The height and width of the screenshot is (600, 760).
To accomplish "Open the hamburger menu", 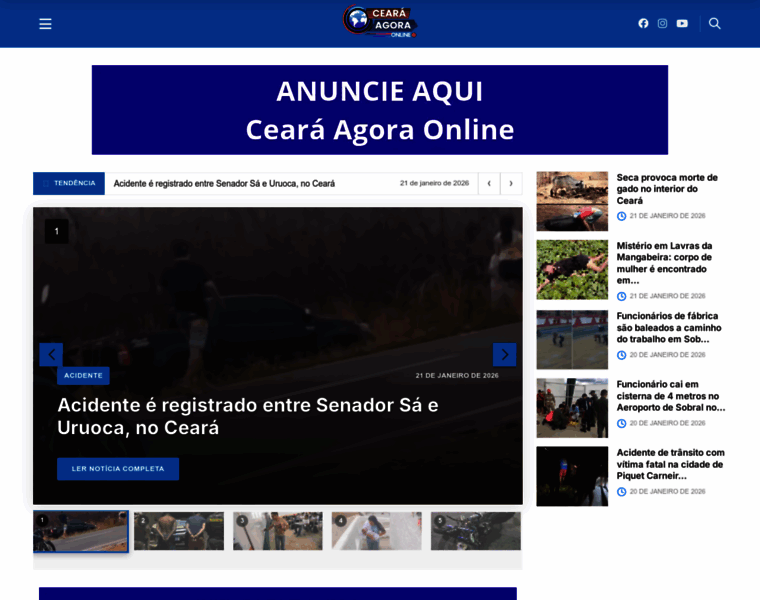I will [x=45, y=24].
